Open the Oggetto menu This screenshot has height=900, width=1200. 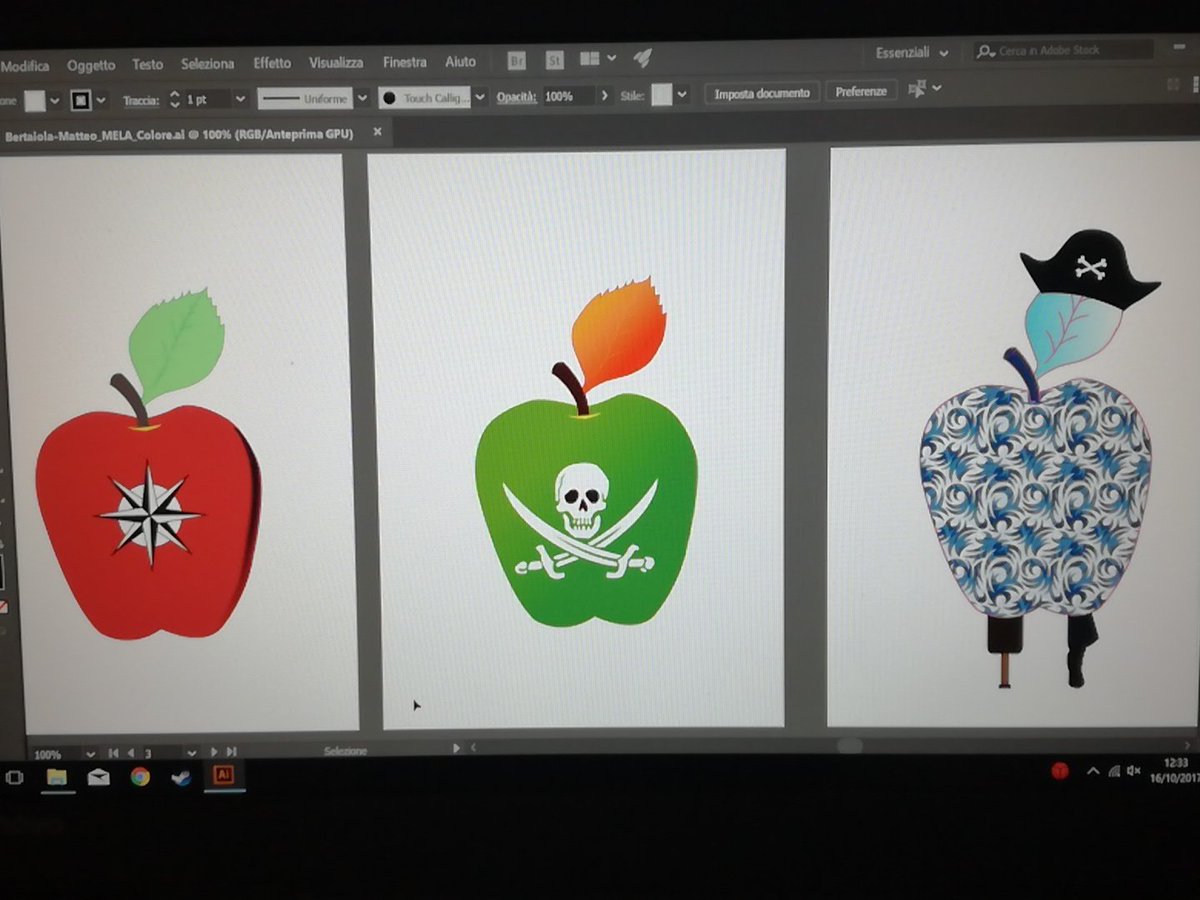91,65
